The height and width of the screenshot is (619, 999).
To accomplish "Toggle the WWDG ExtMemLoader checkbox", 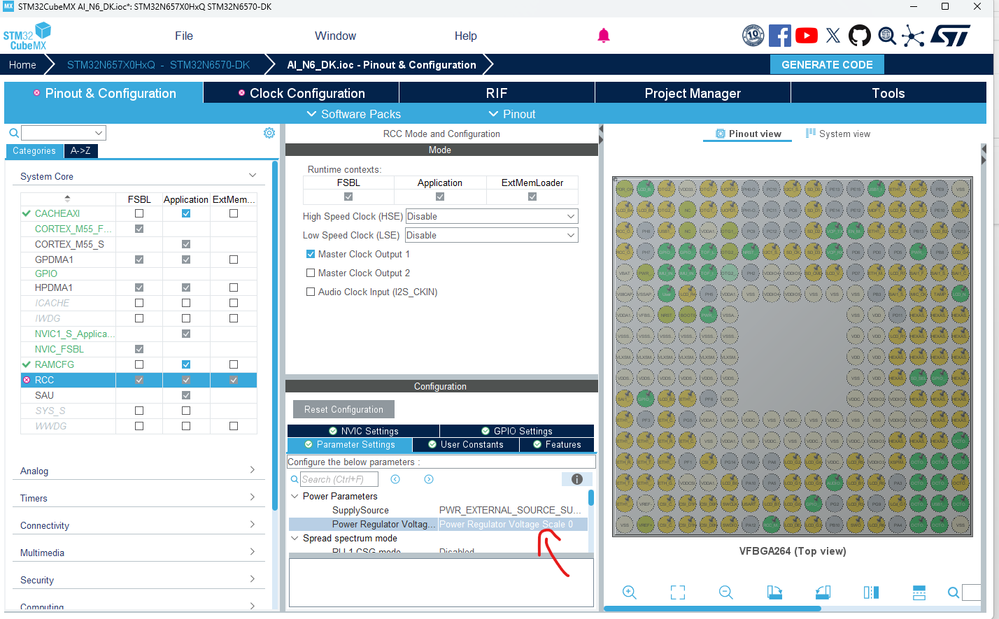I will click(x=234, y=425).
